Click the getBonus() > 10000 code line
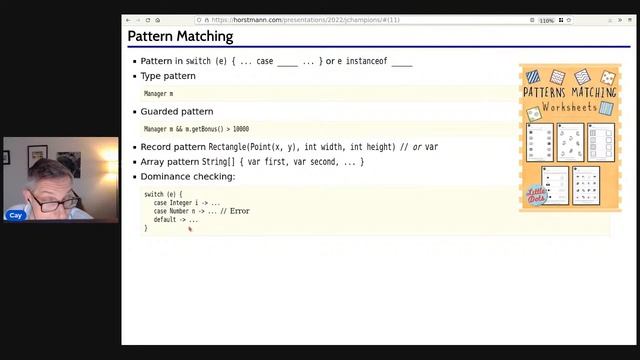The height and width of the screenshot is (360, 640). (196, 129)
